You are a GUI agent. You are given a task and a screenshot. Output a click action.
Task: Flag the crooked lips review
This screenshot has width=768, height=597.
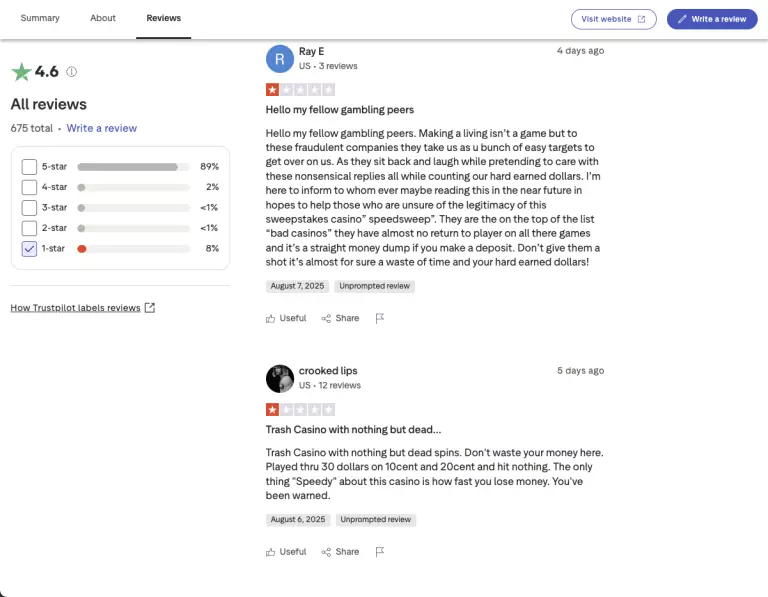[380, 551]
